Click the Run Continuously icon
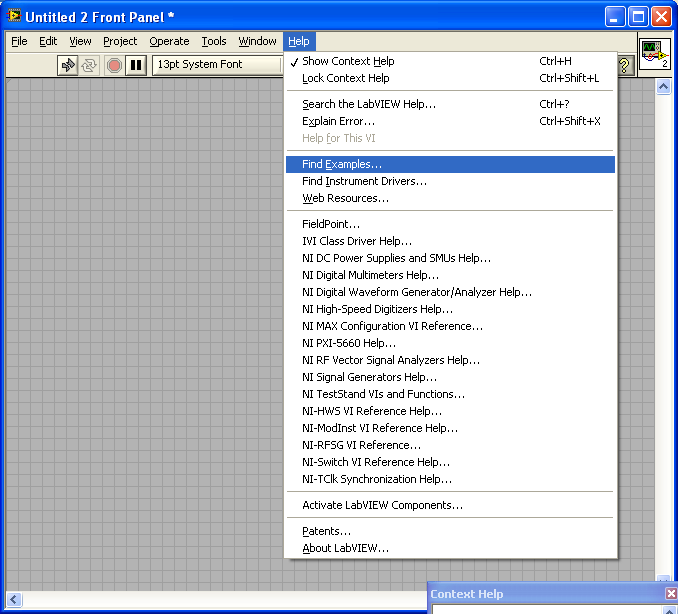Image resolution: width=678 pixels, height=614 pixels. click(x=89, y=65)
